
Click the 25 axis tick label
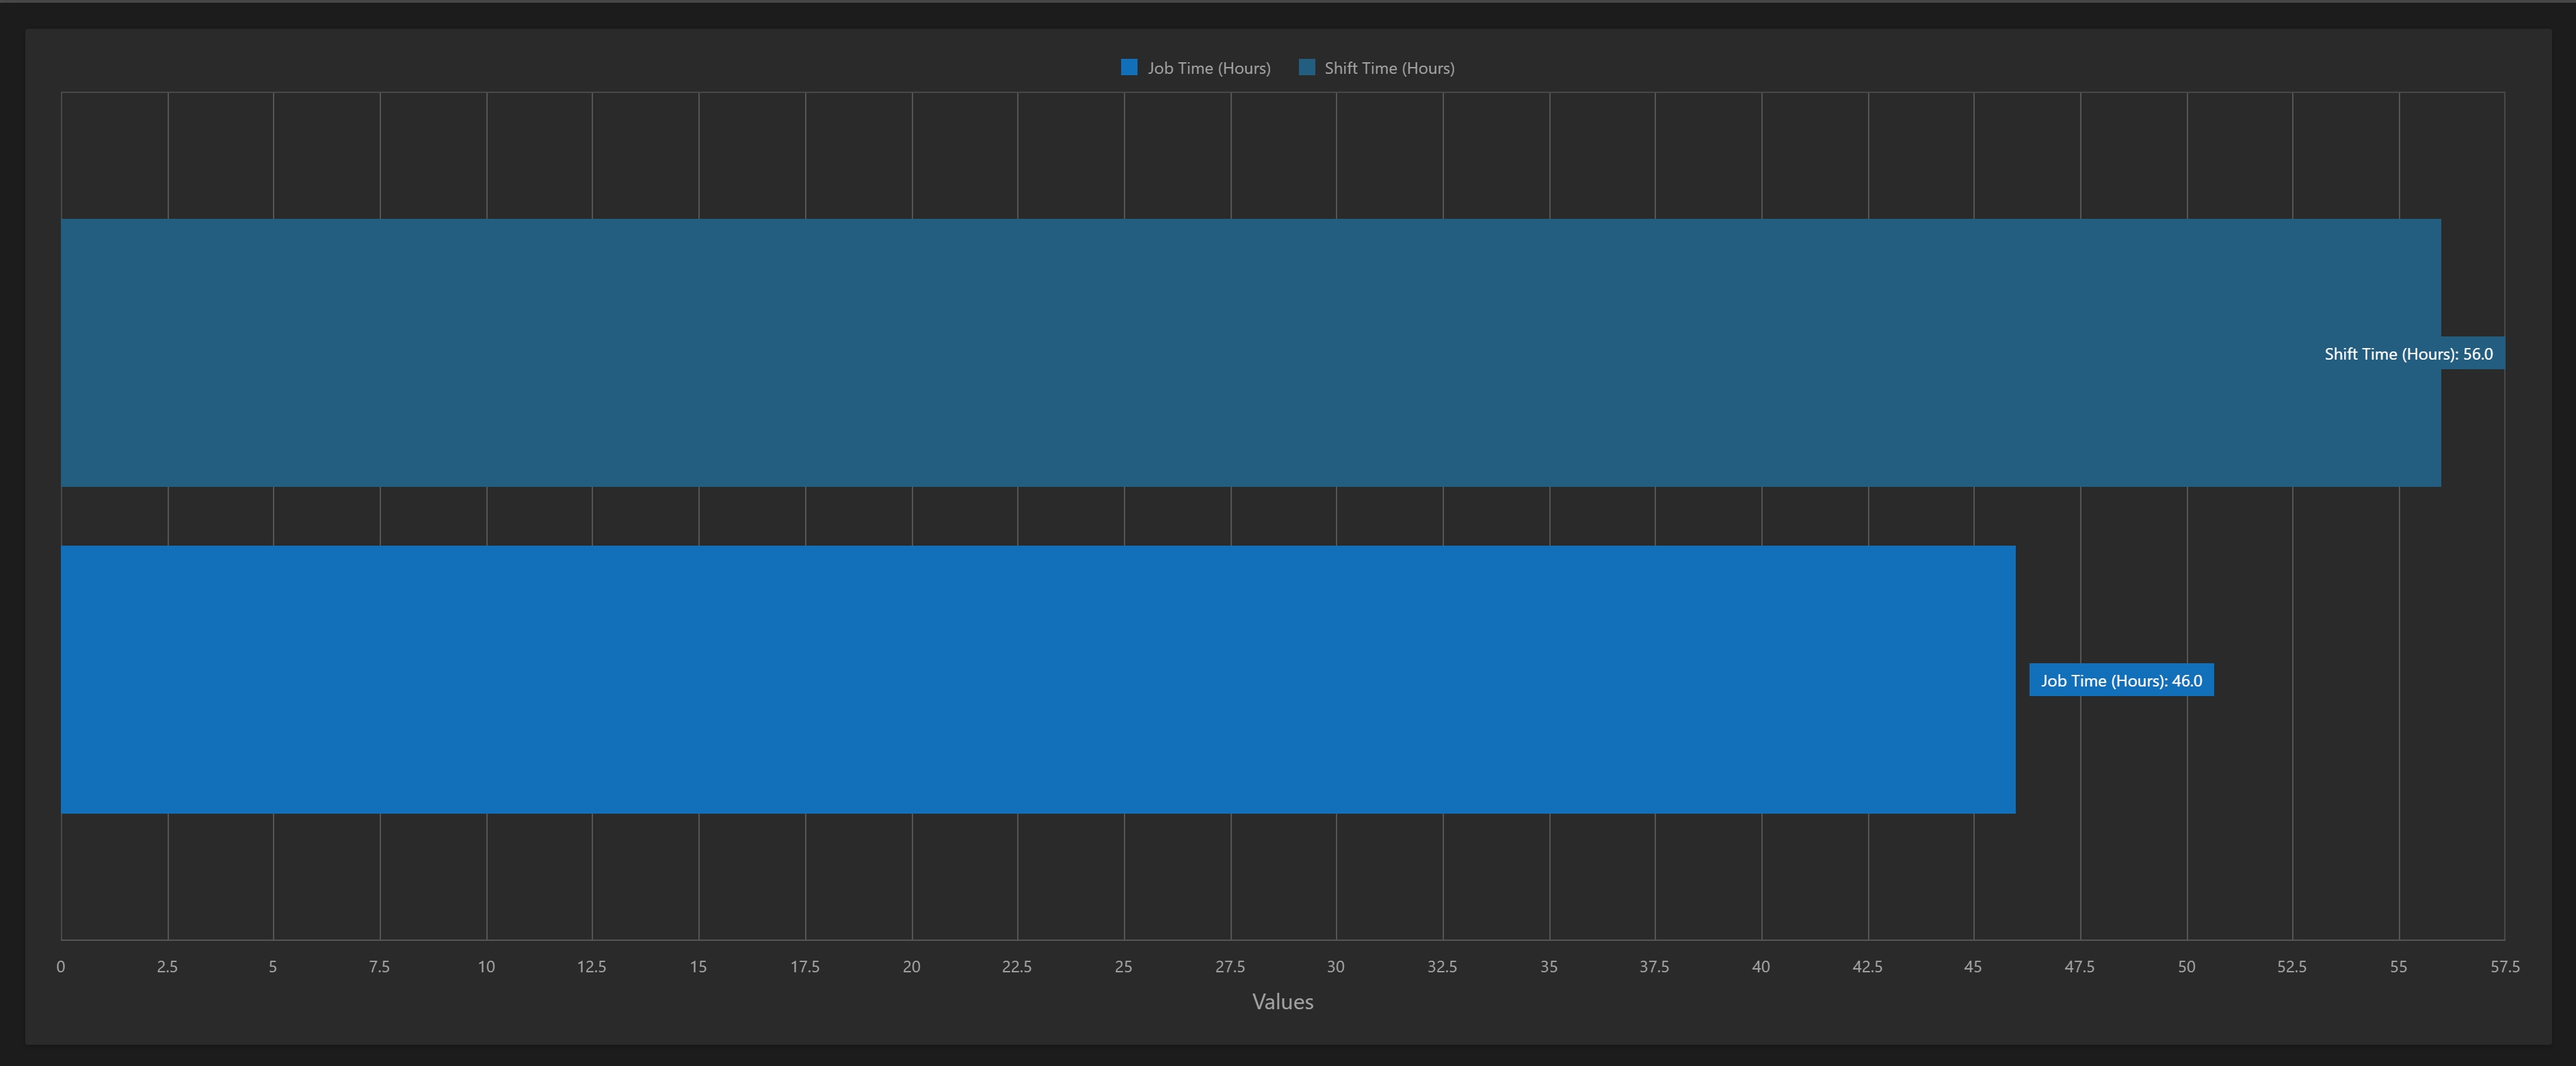[x=1123, y=966]
